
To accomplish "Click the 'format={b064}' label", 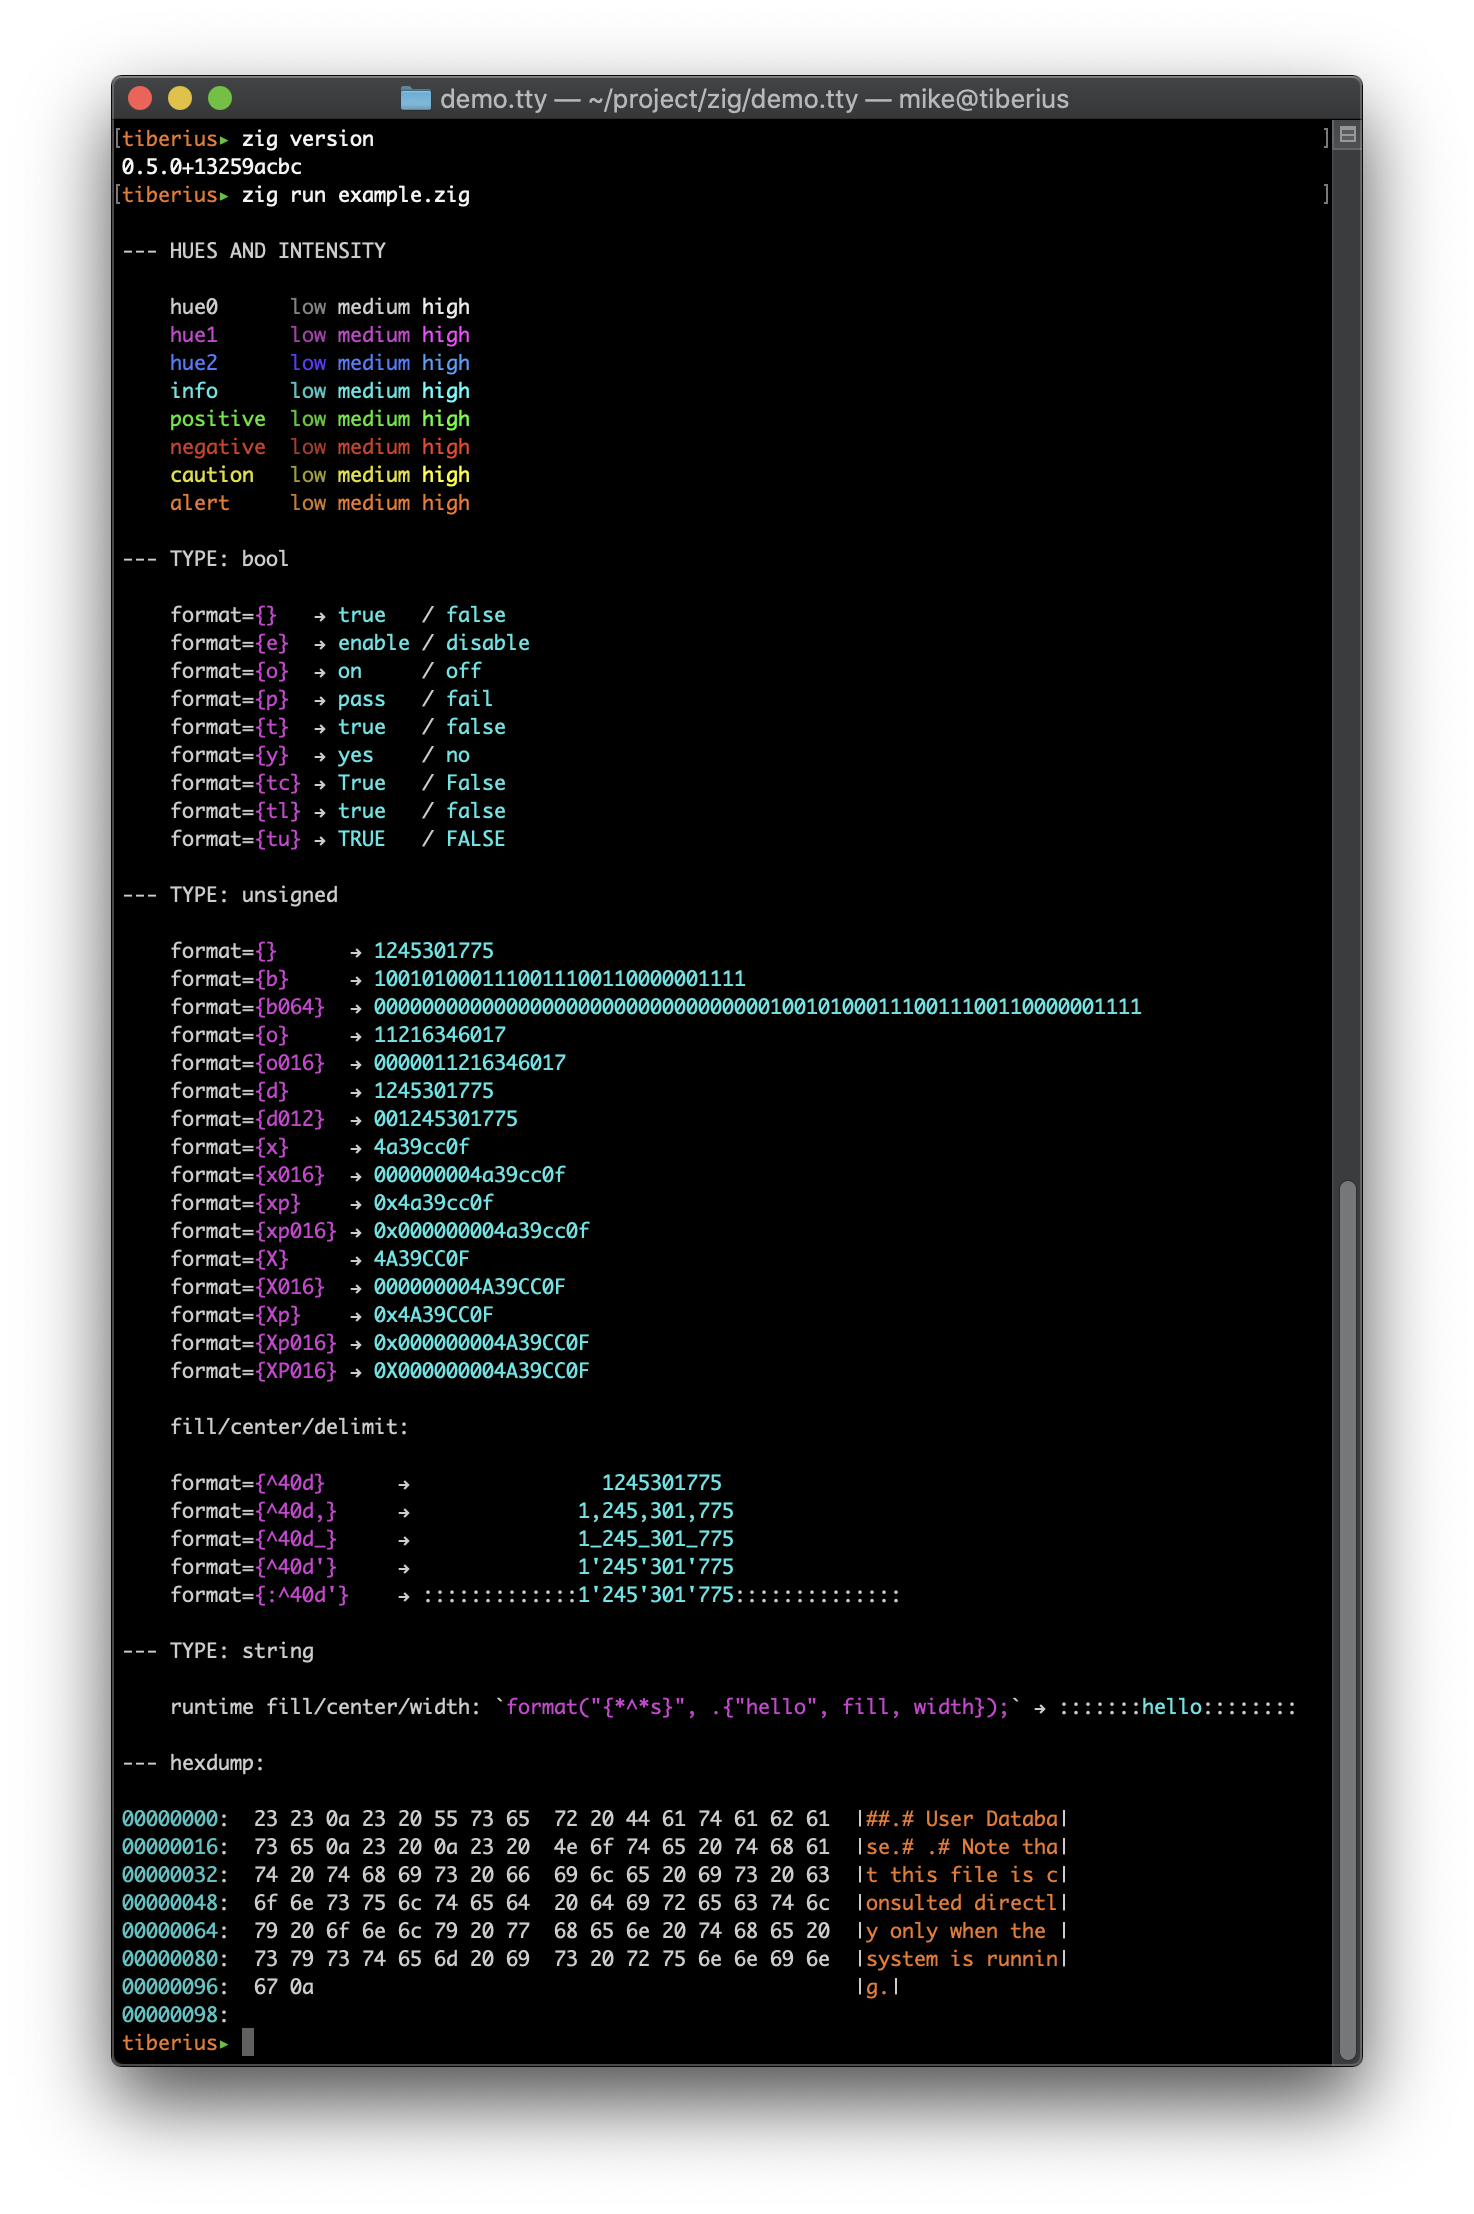I will click(x=248, y=1007).
